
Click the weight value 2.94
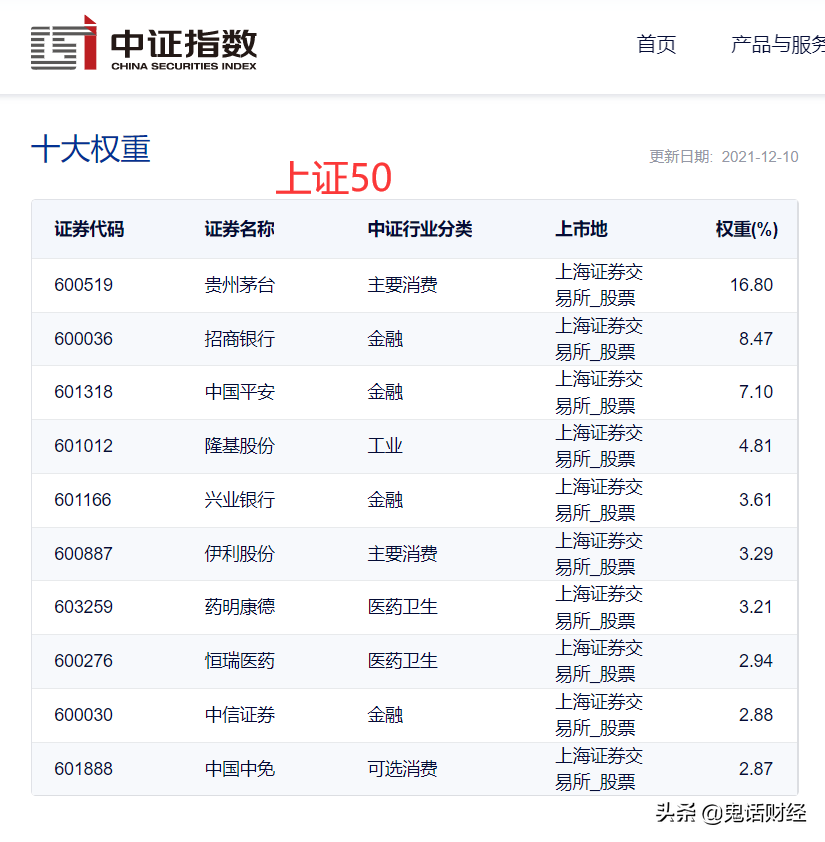pos(756,660)
